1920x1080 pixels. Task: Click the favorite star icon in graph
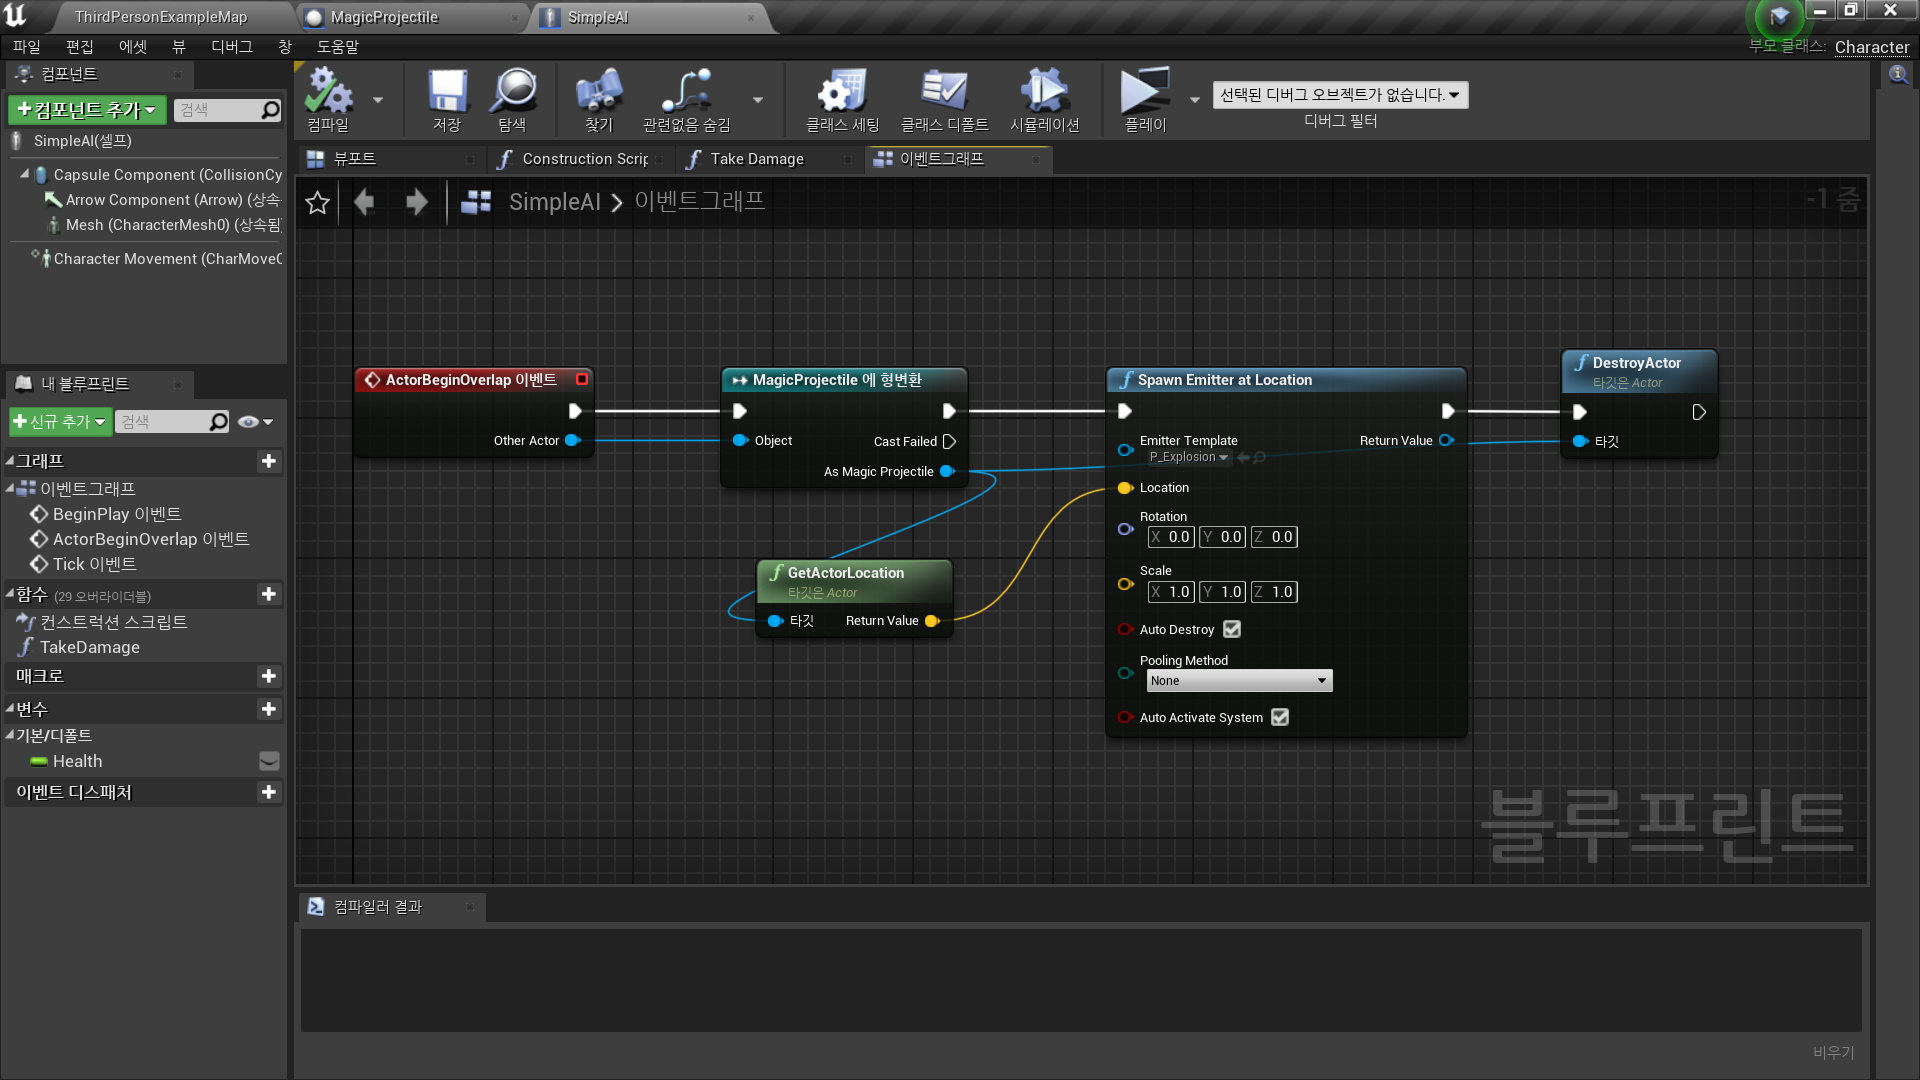pos(317,203)
